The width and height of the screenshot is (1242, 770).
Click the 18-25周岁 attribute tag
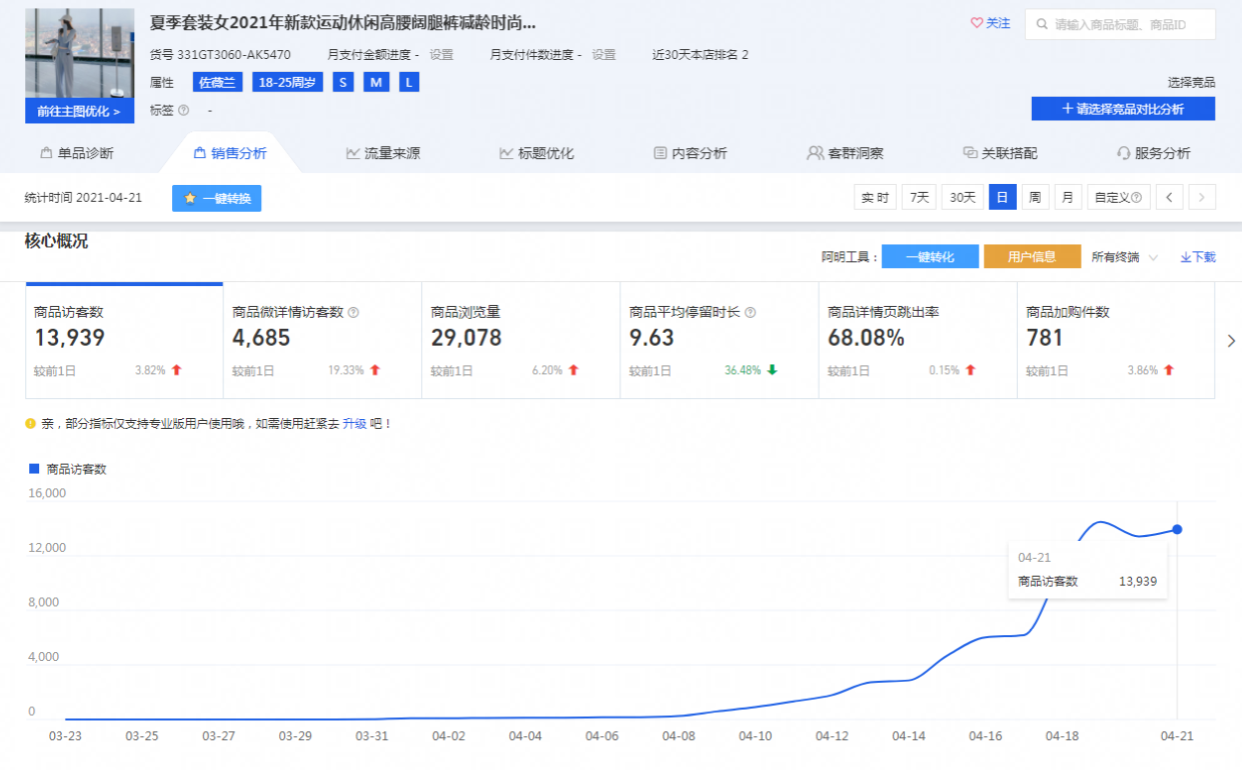[x=287, y=82]
